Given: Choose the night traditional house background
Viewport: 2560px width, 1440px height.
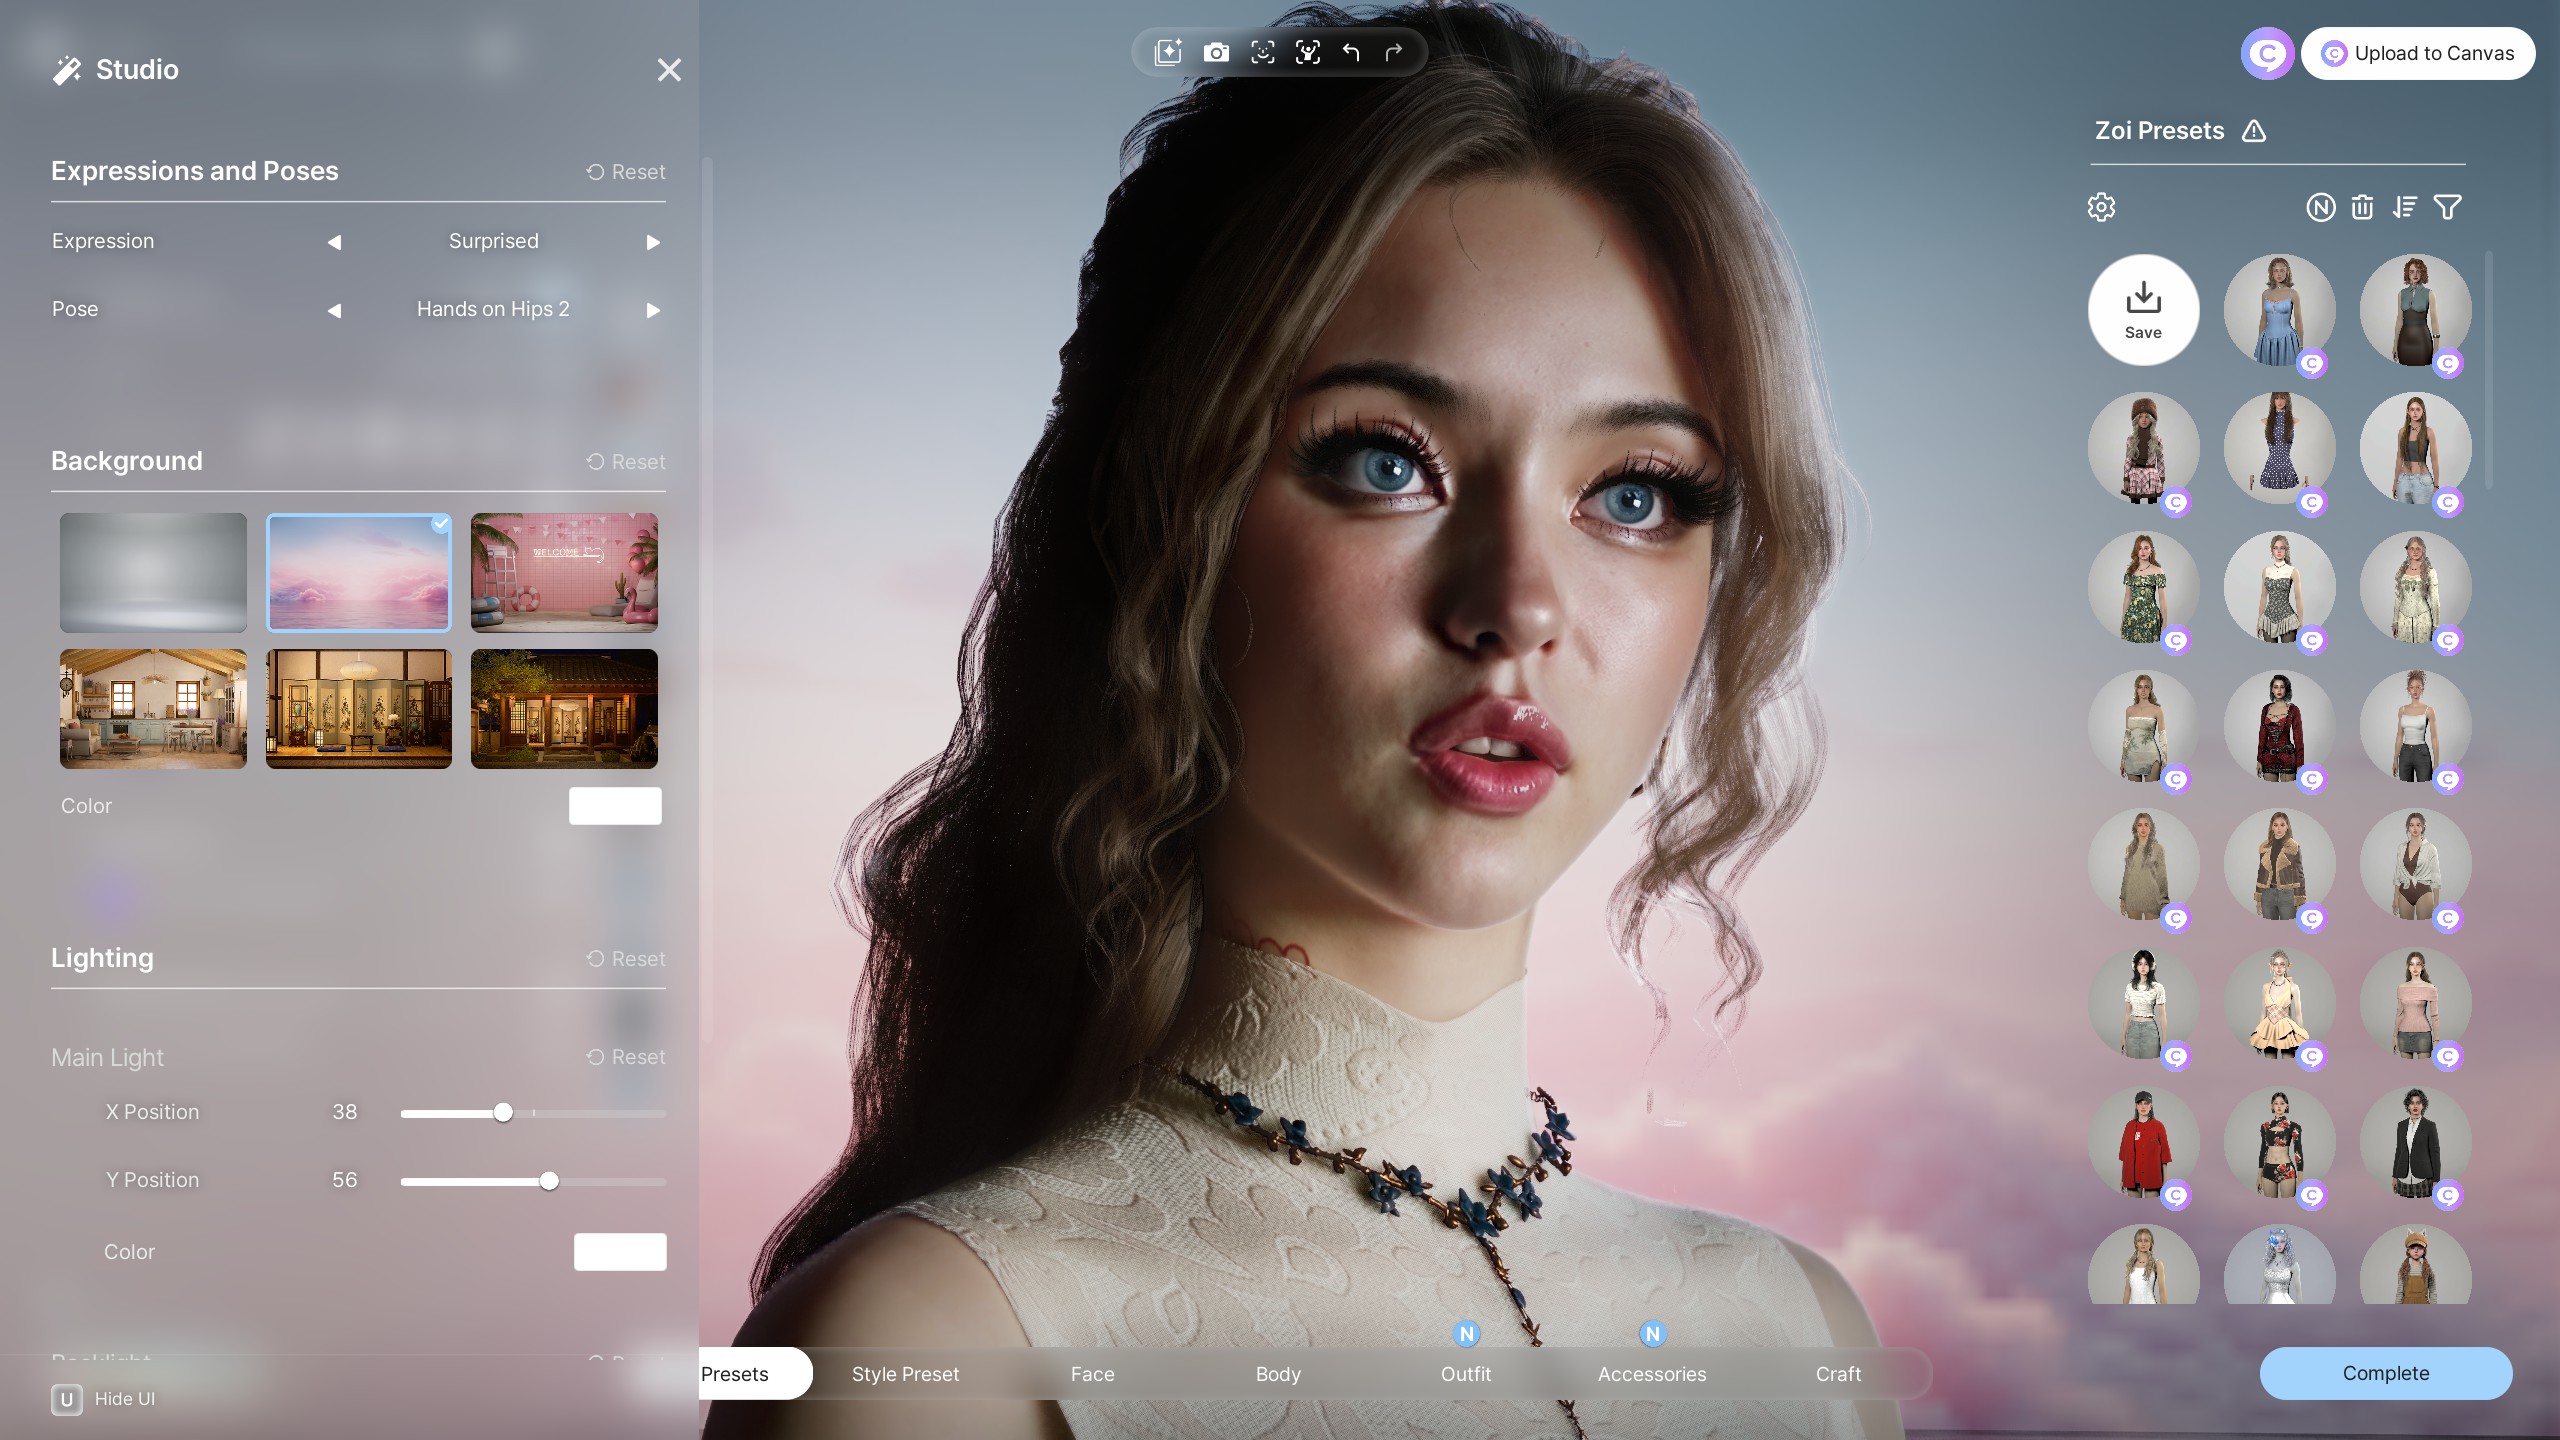Looking at the screenshot, I should pos(564,708).
